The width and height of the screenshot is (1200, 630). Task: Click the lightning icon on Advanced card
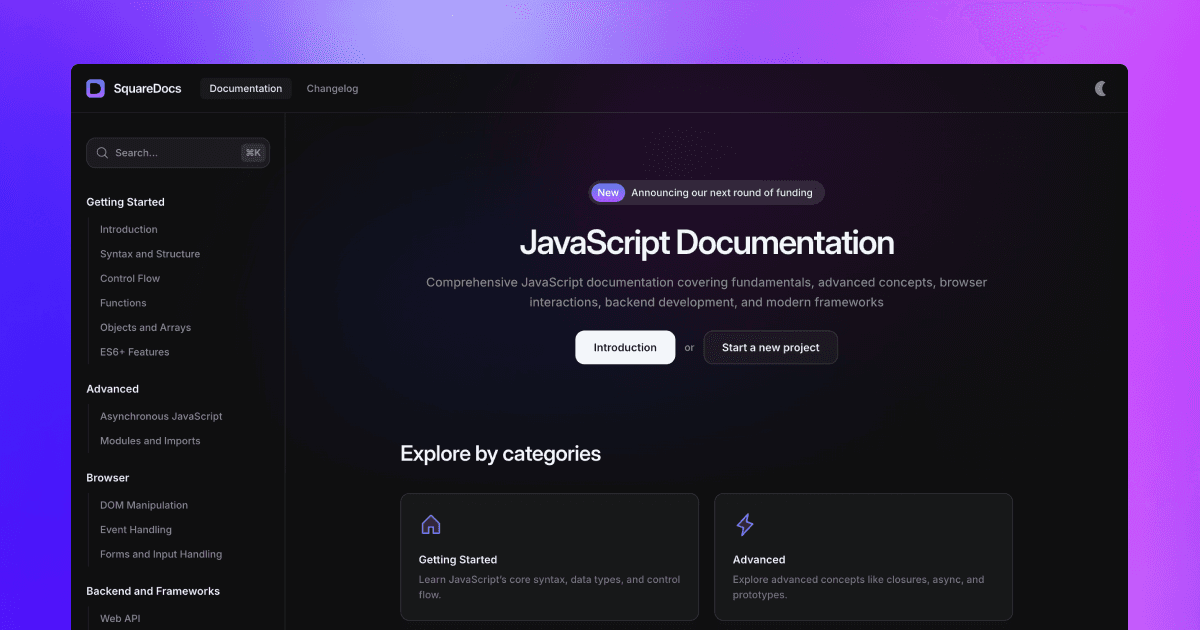pyautogui.click(x=744, y=523)
